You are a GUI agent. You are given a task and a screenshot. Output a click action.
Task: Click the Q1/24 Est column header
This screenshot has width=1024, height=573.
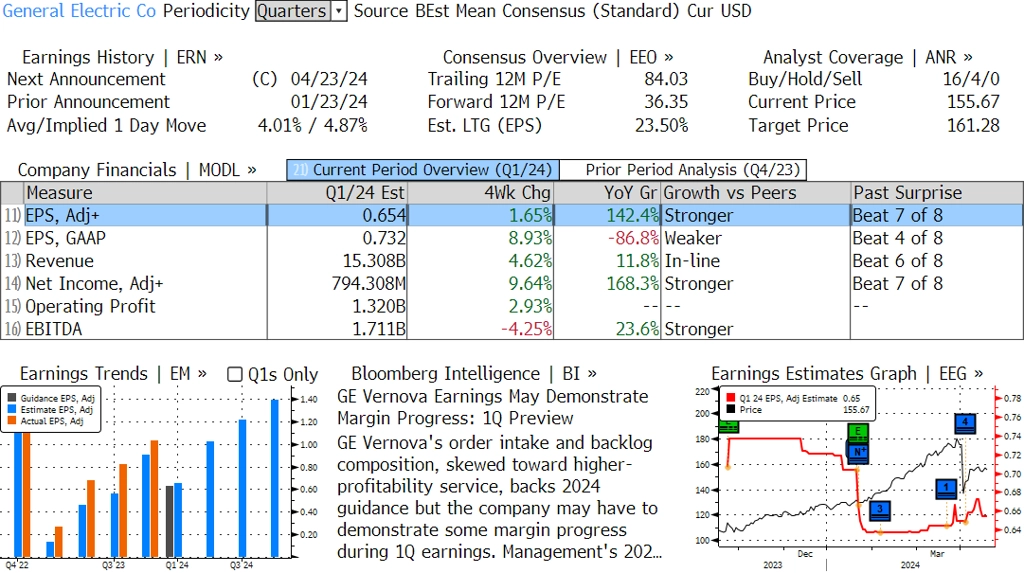point(337,193)
